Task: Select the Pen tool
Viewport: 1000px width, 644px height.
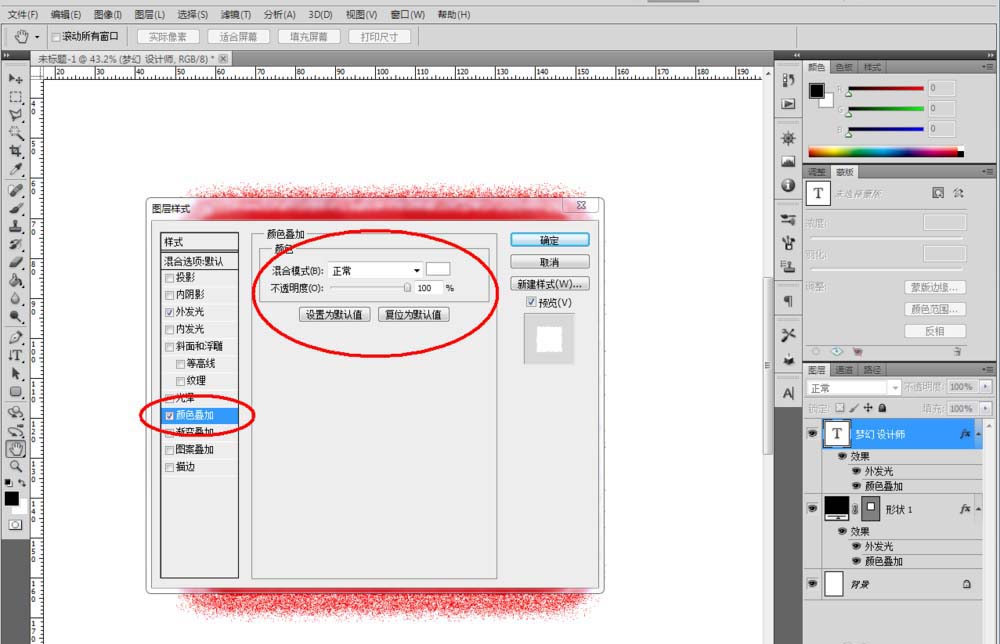Action: [15, 337]
